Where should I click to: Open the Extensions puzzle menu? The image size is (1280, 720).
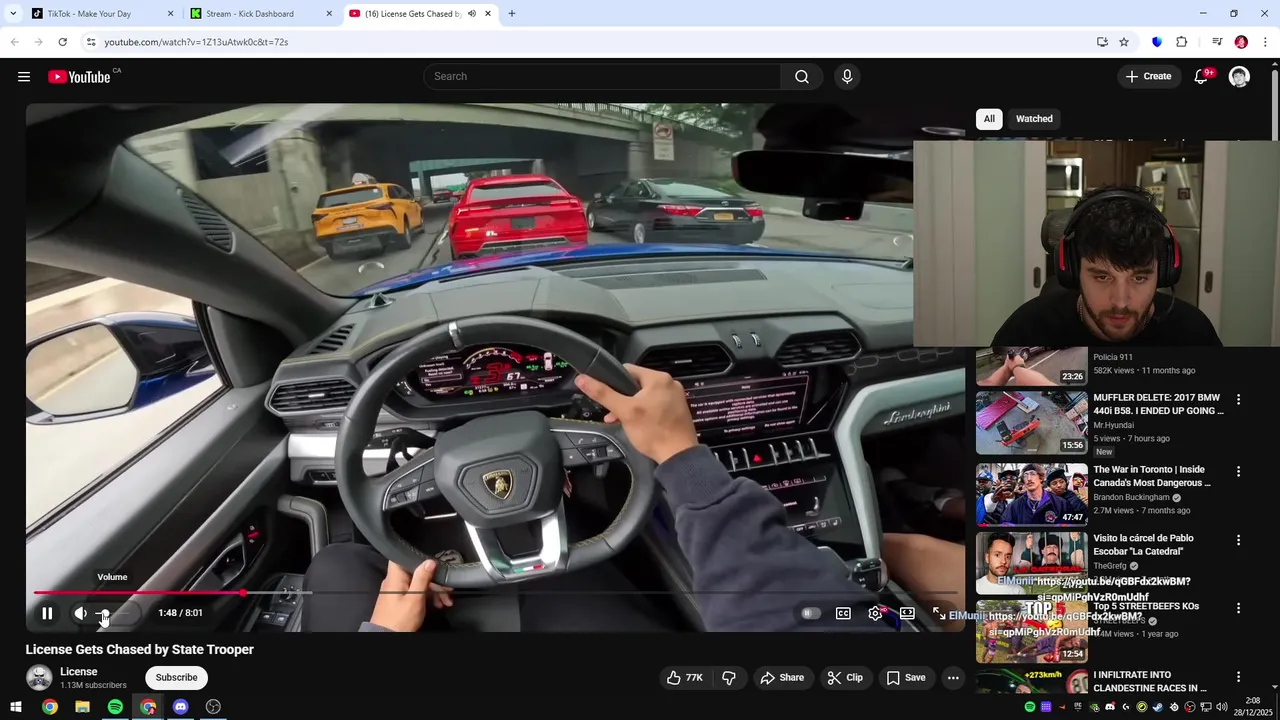point(1182,42)
